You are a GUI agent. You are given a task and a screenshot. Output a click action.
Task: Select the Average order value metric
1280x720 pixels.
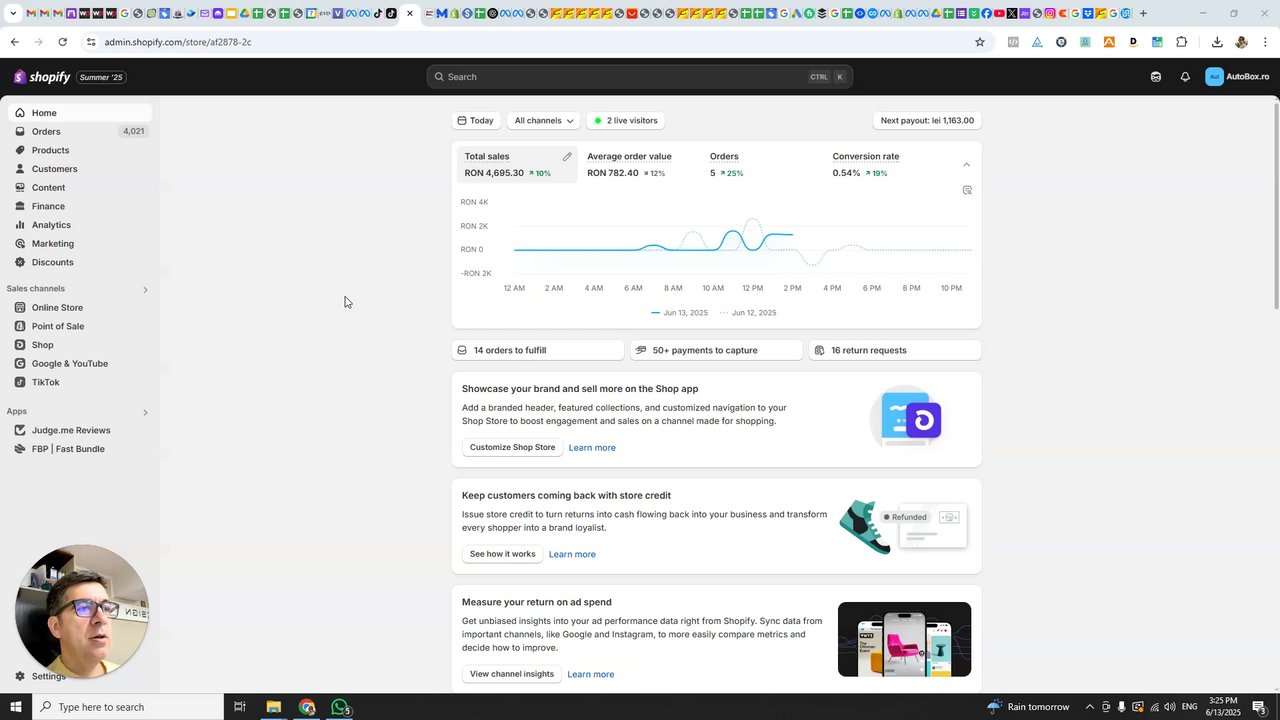(x=640, y=165)
